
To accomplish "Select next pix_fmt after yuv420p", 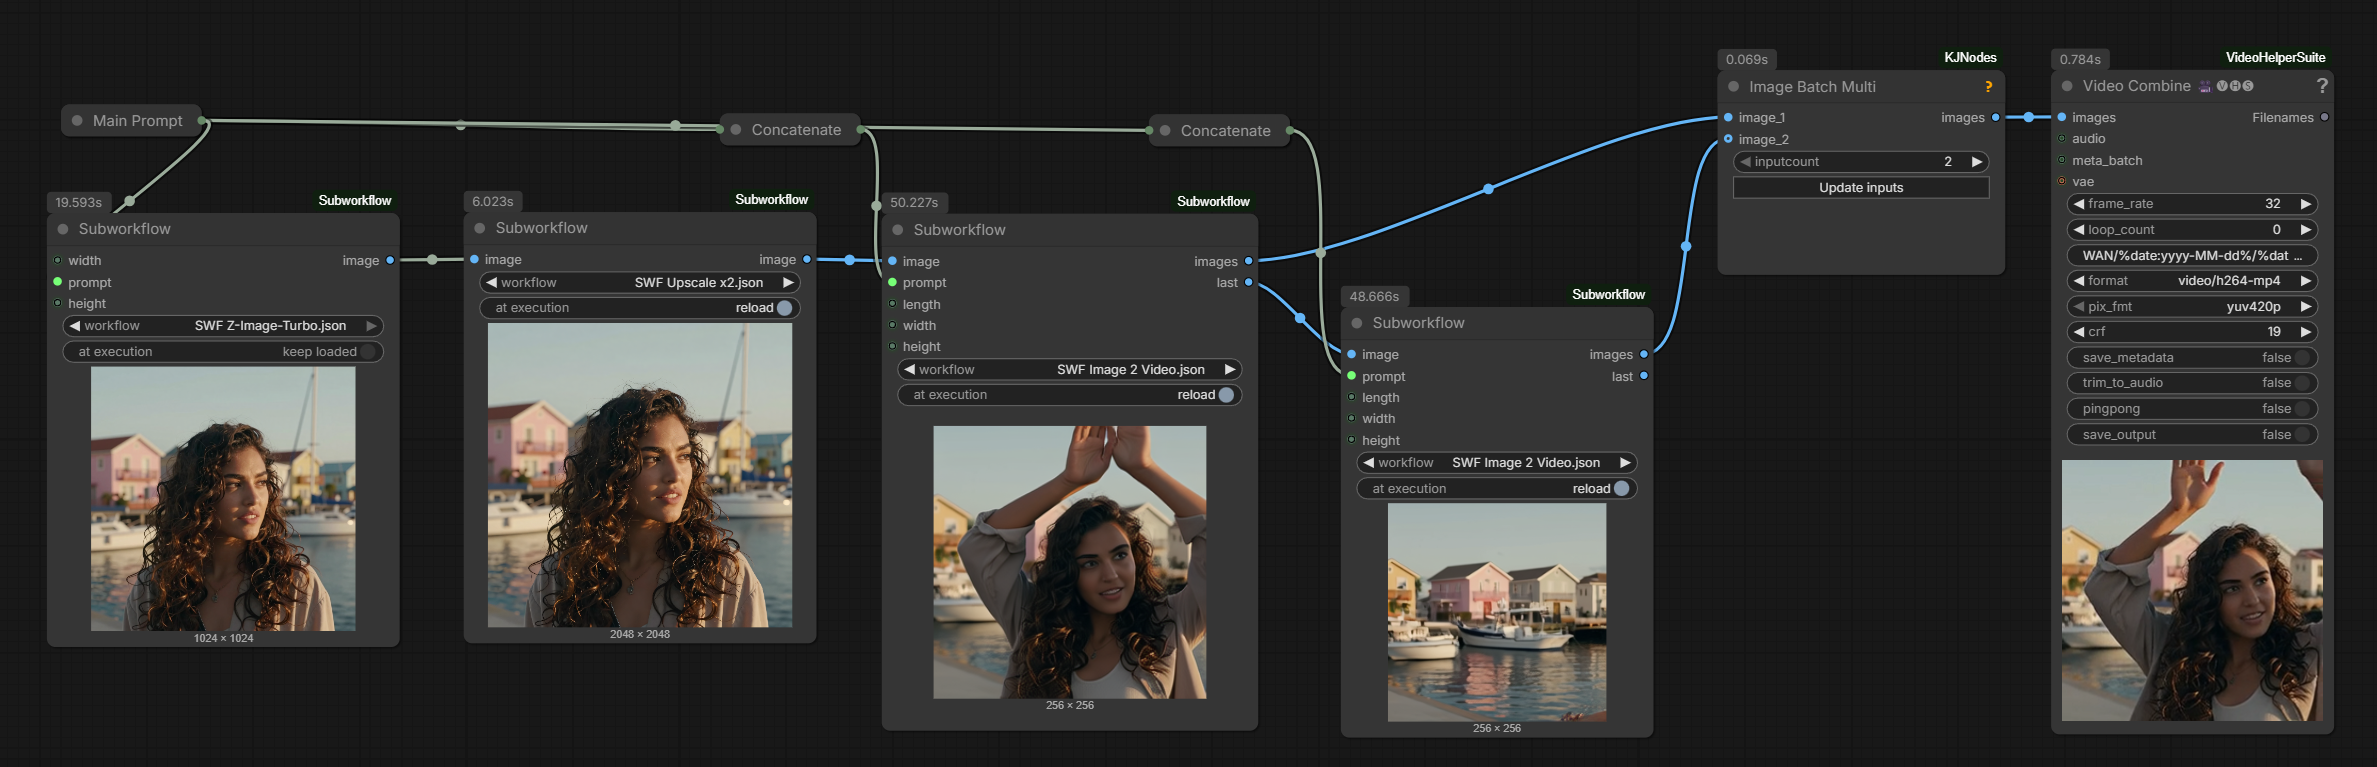I will (x=2305, y=307).
